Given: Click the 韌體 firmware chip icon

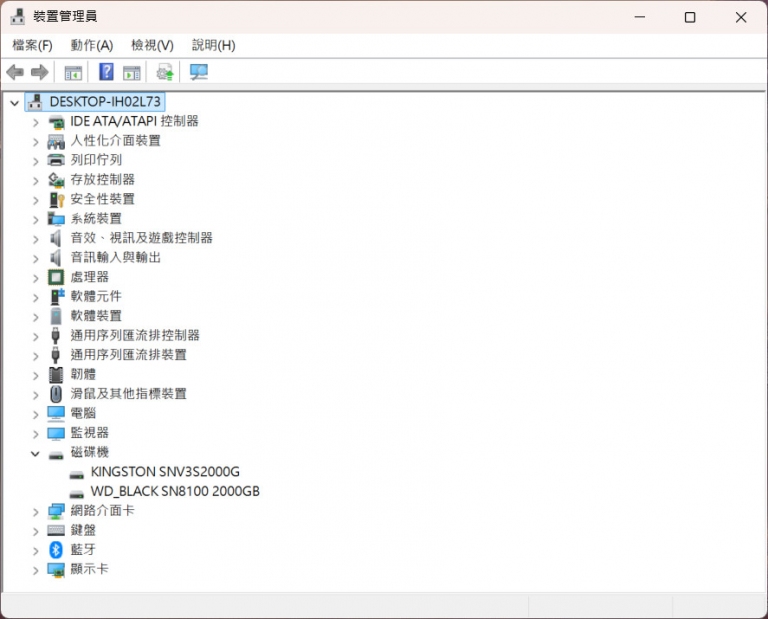Looking at the screenshot, I should click(x=56, y=375).
